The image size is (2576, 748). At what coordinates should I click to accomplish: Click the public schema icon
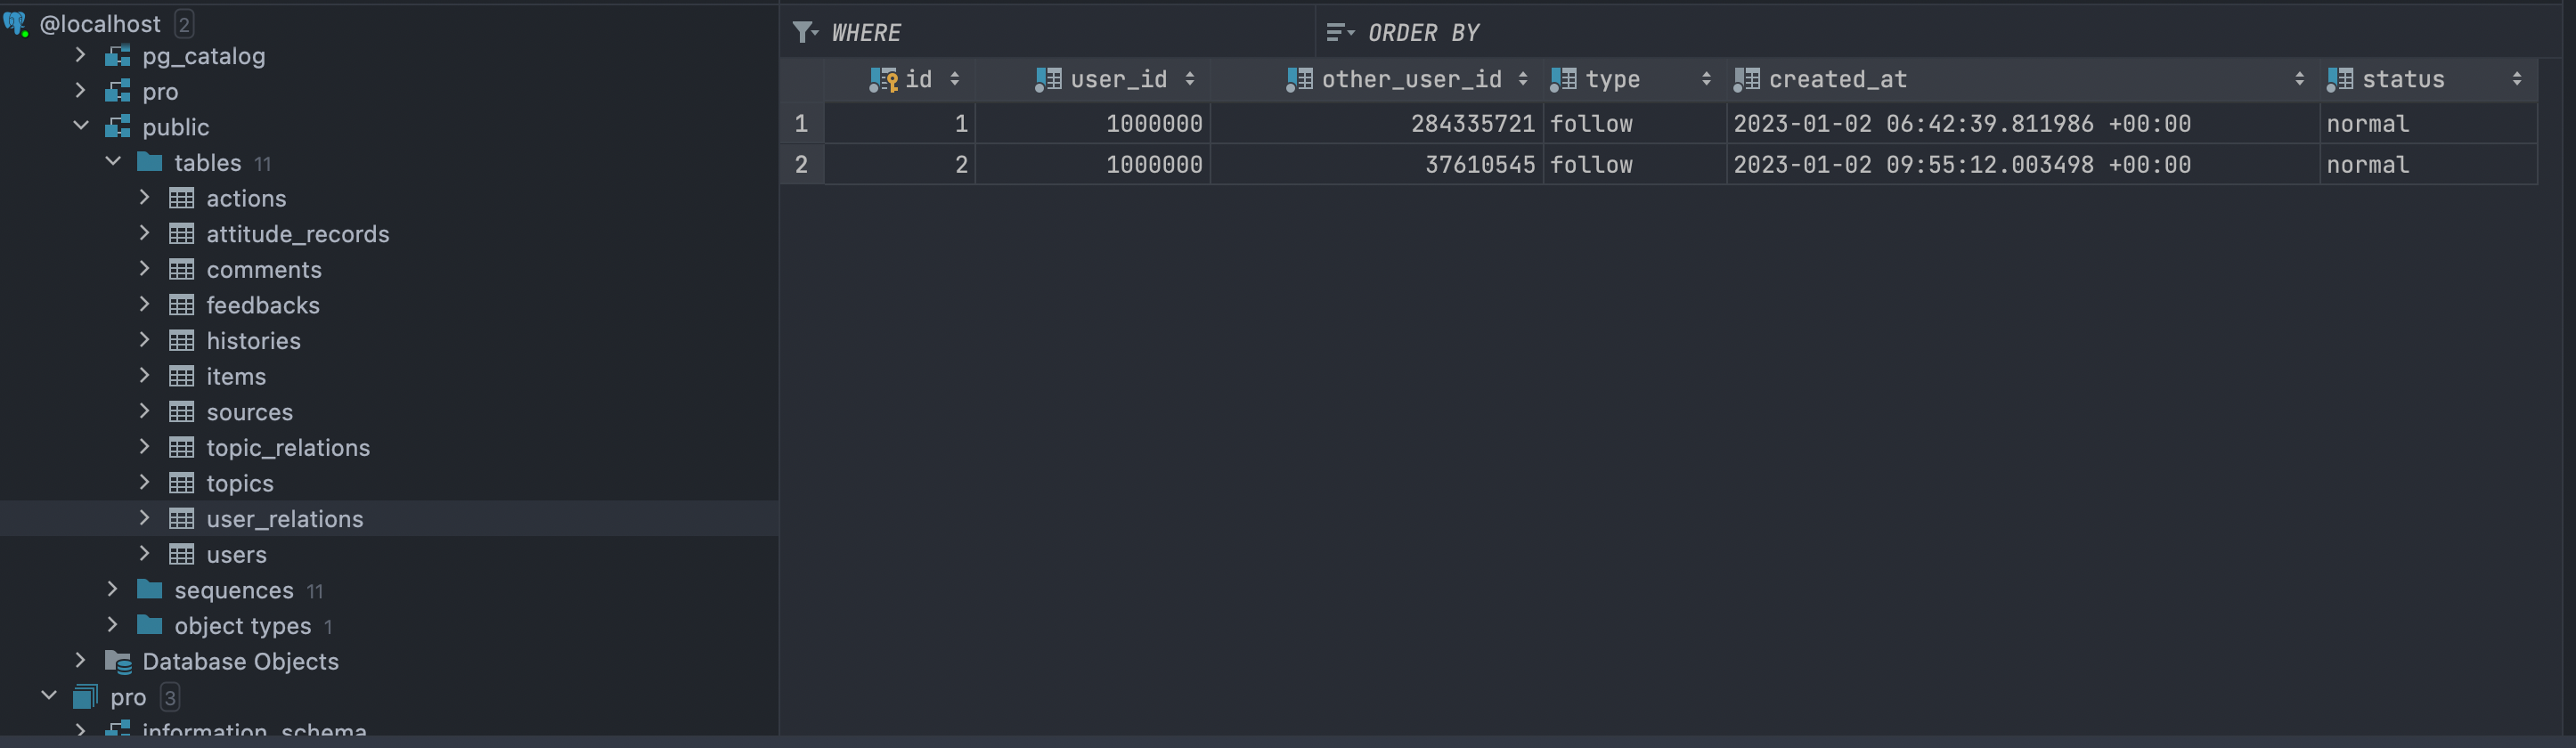click(118, 127)
